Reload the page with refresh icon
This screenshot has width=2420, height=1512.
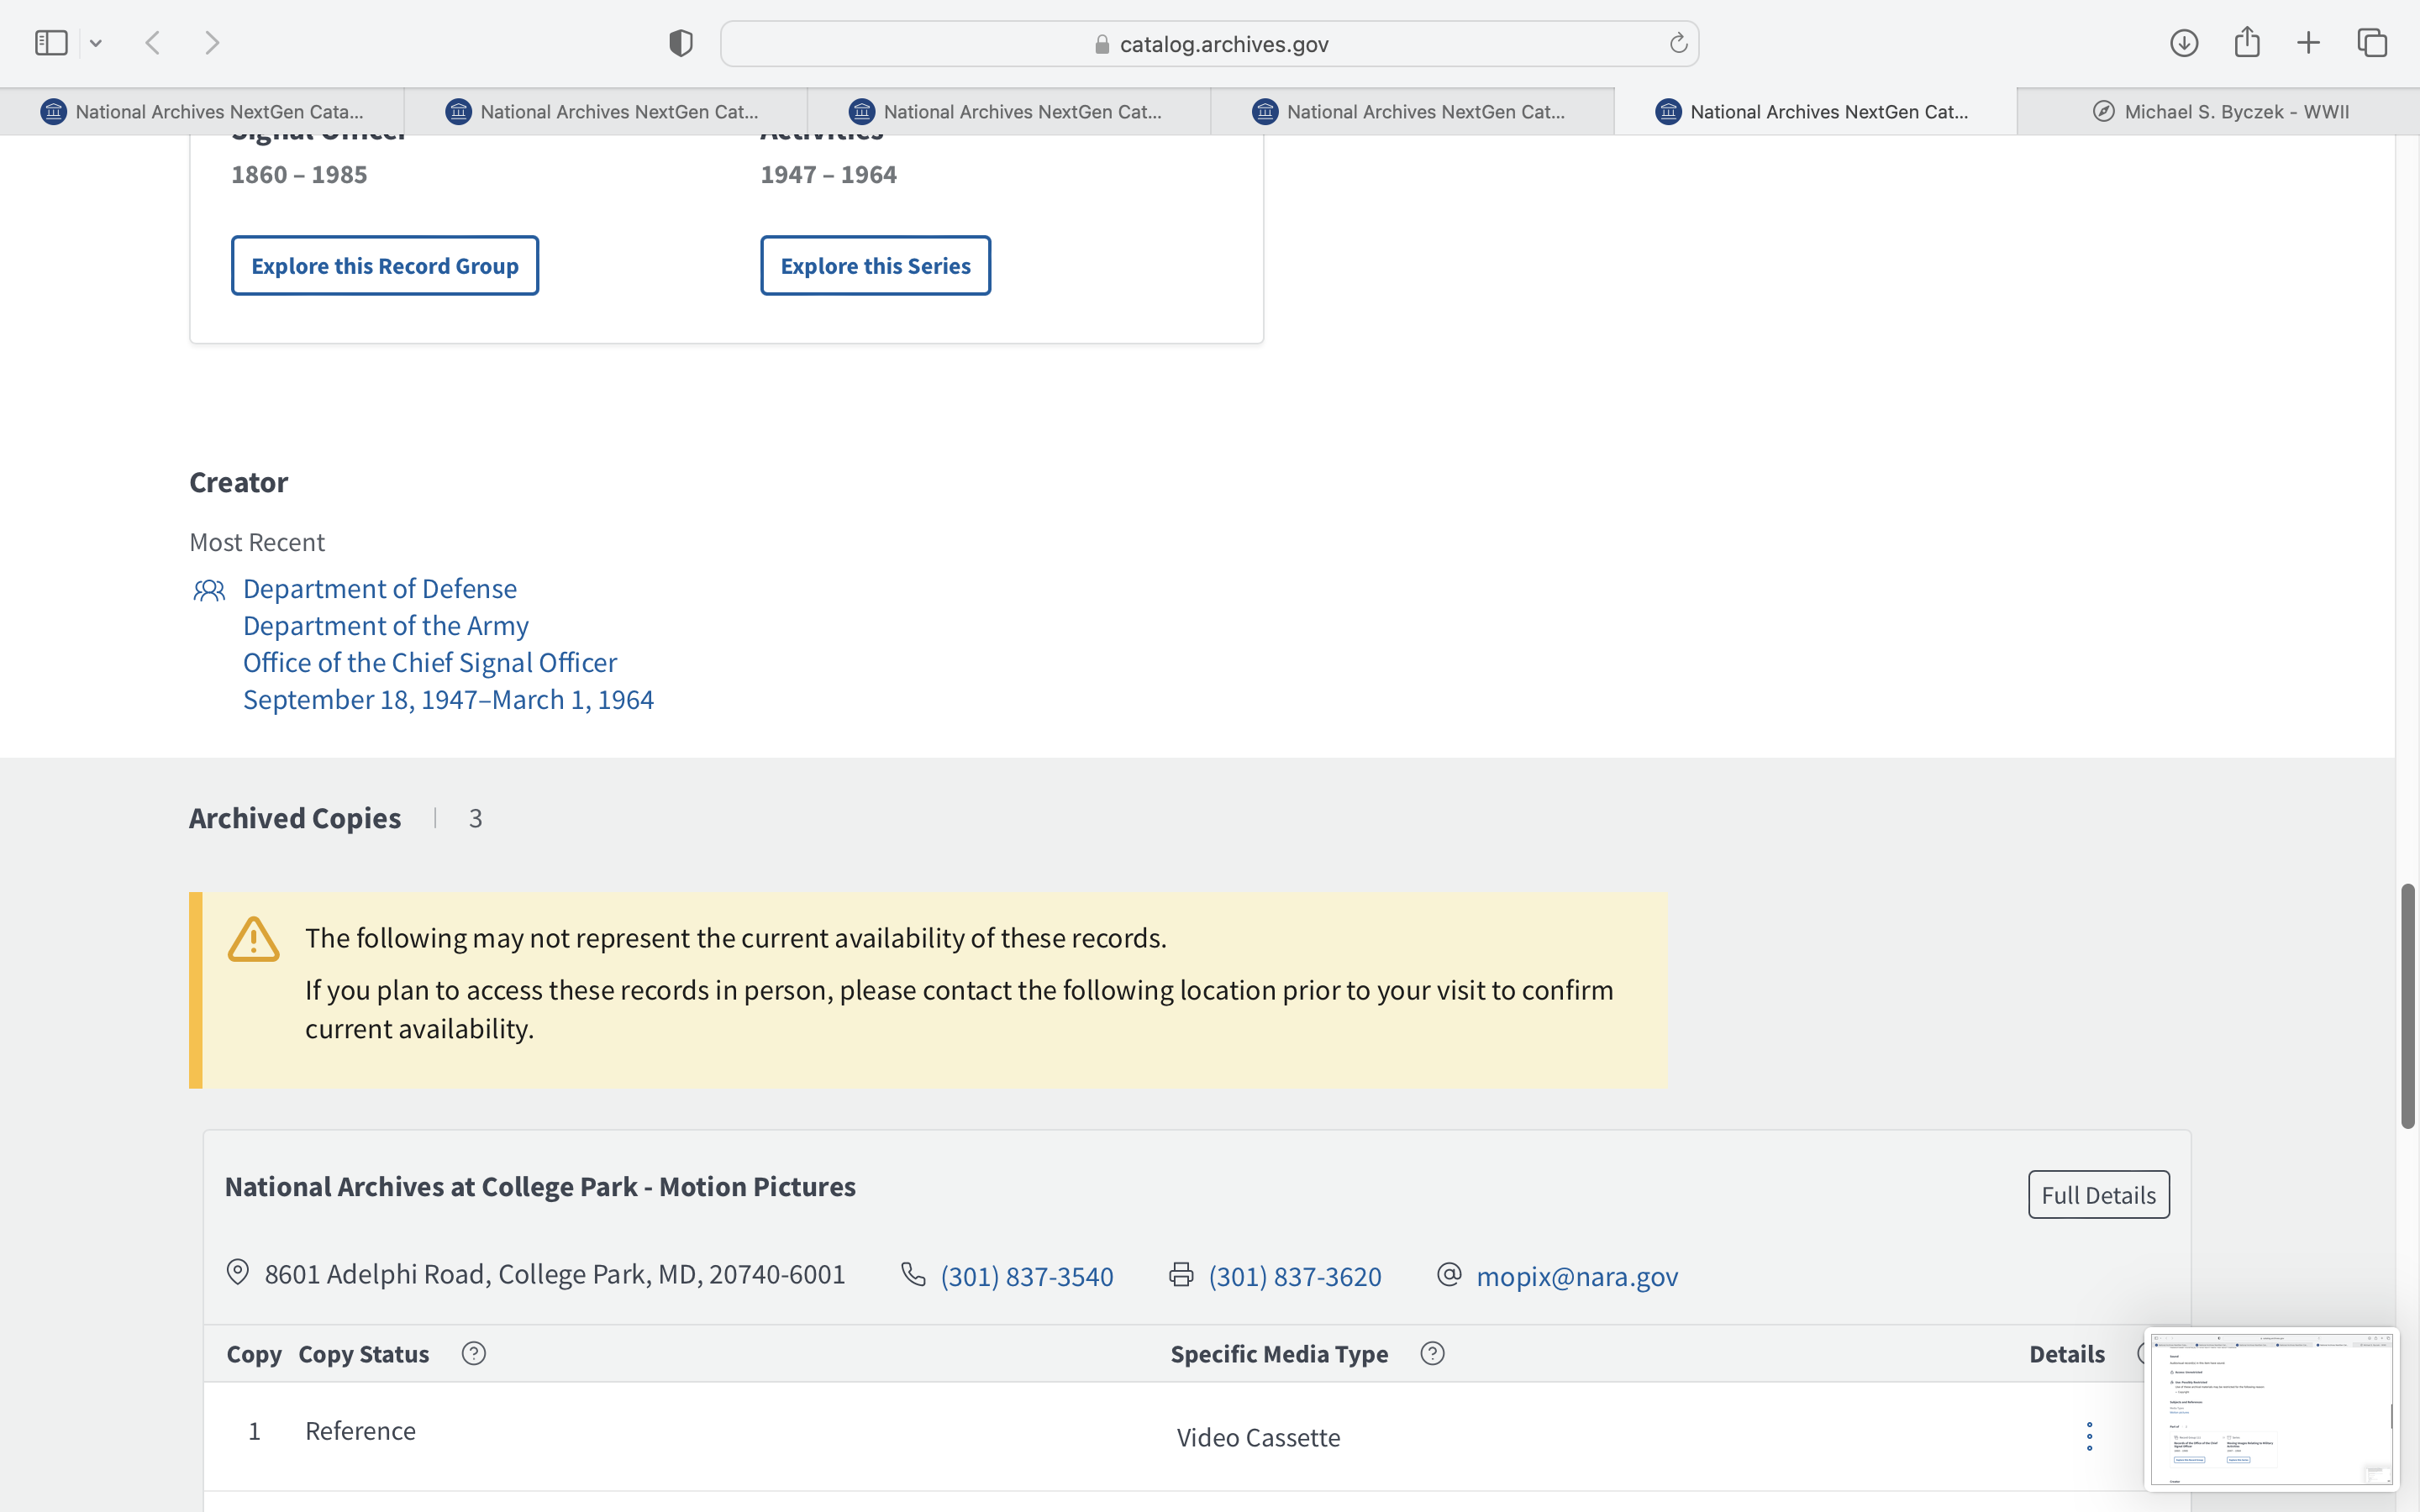[x=1678, y=43]
